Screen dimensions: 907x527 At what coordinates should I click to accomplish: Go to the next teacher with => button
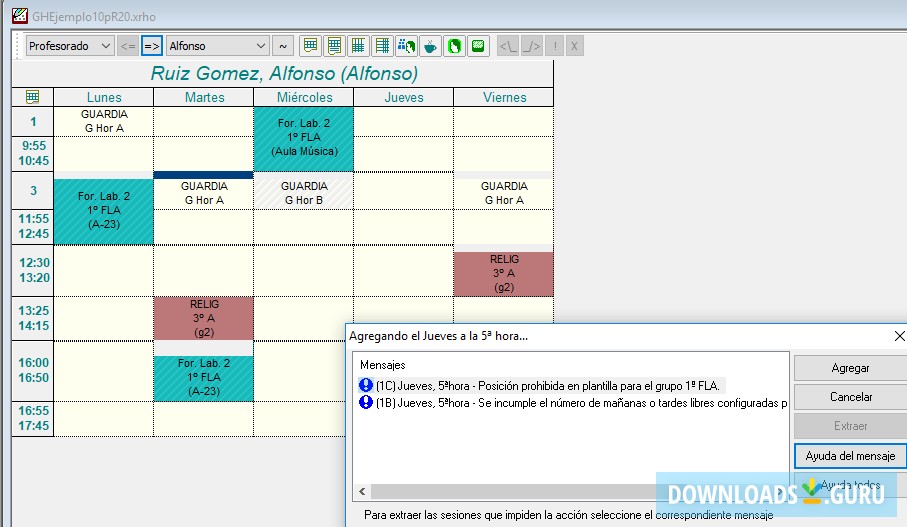point(152,46)
